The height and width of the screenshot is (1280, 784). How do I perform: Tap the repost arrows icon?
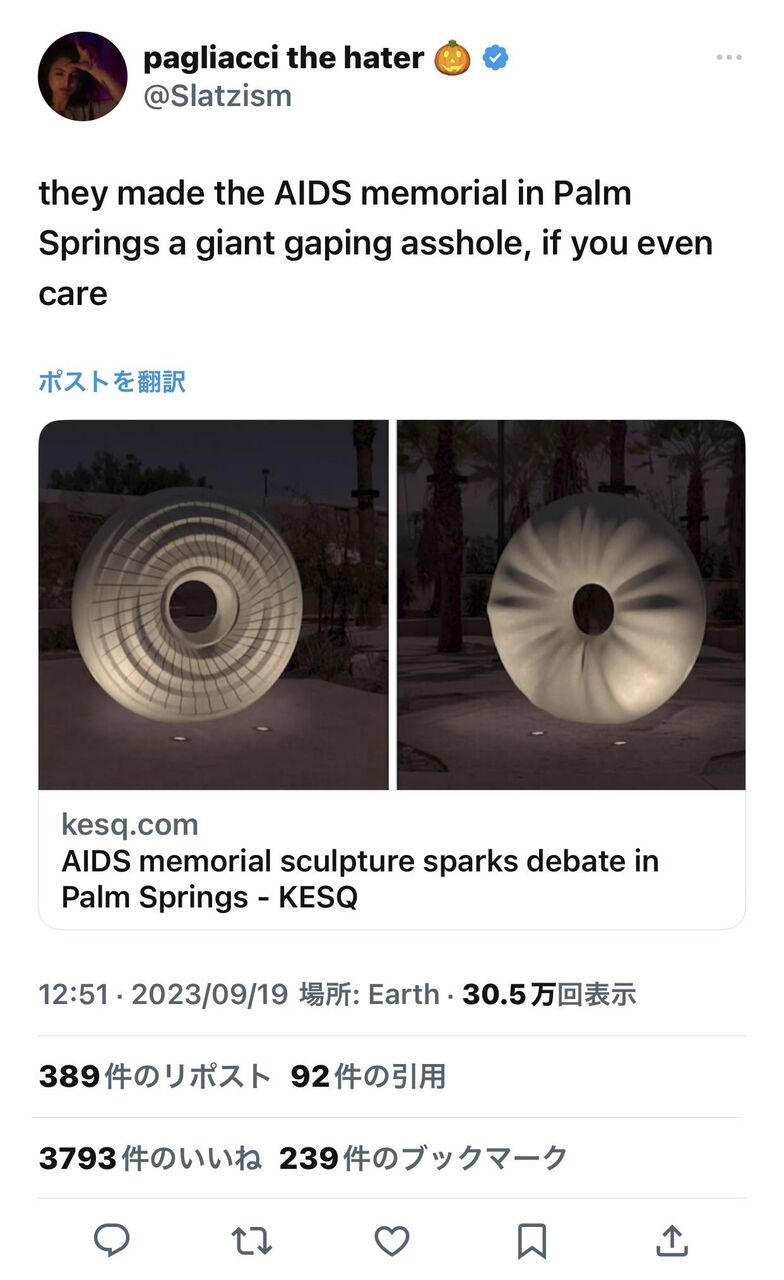click(251, 1241)
